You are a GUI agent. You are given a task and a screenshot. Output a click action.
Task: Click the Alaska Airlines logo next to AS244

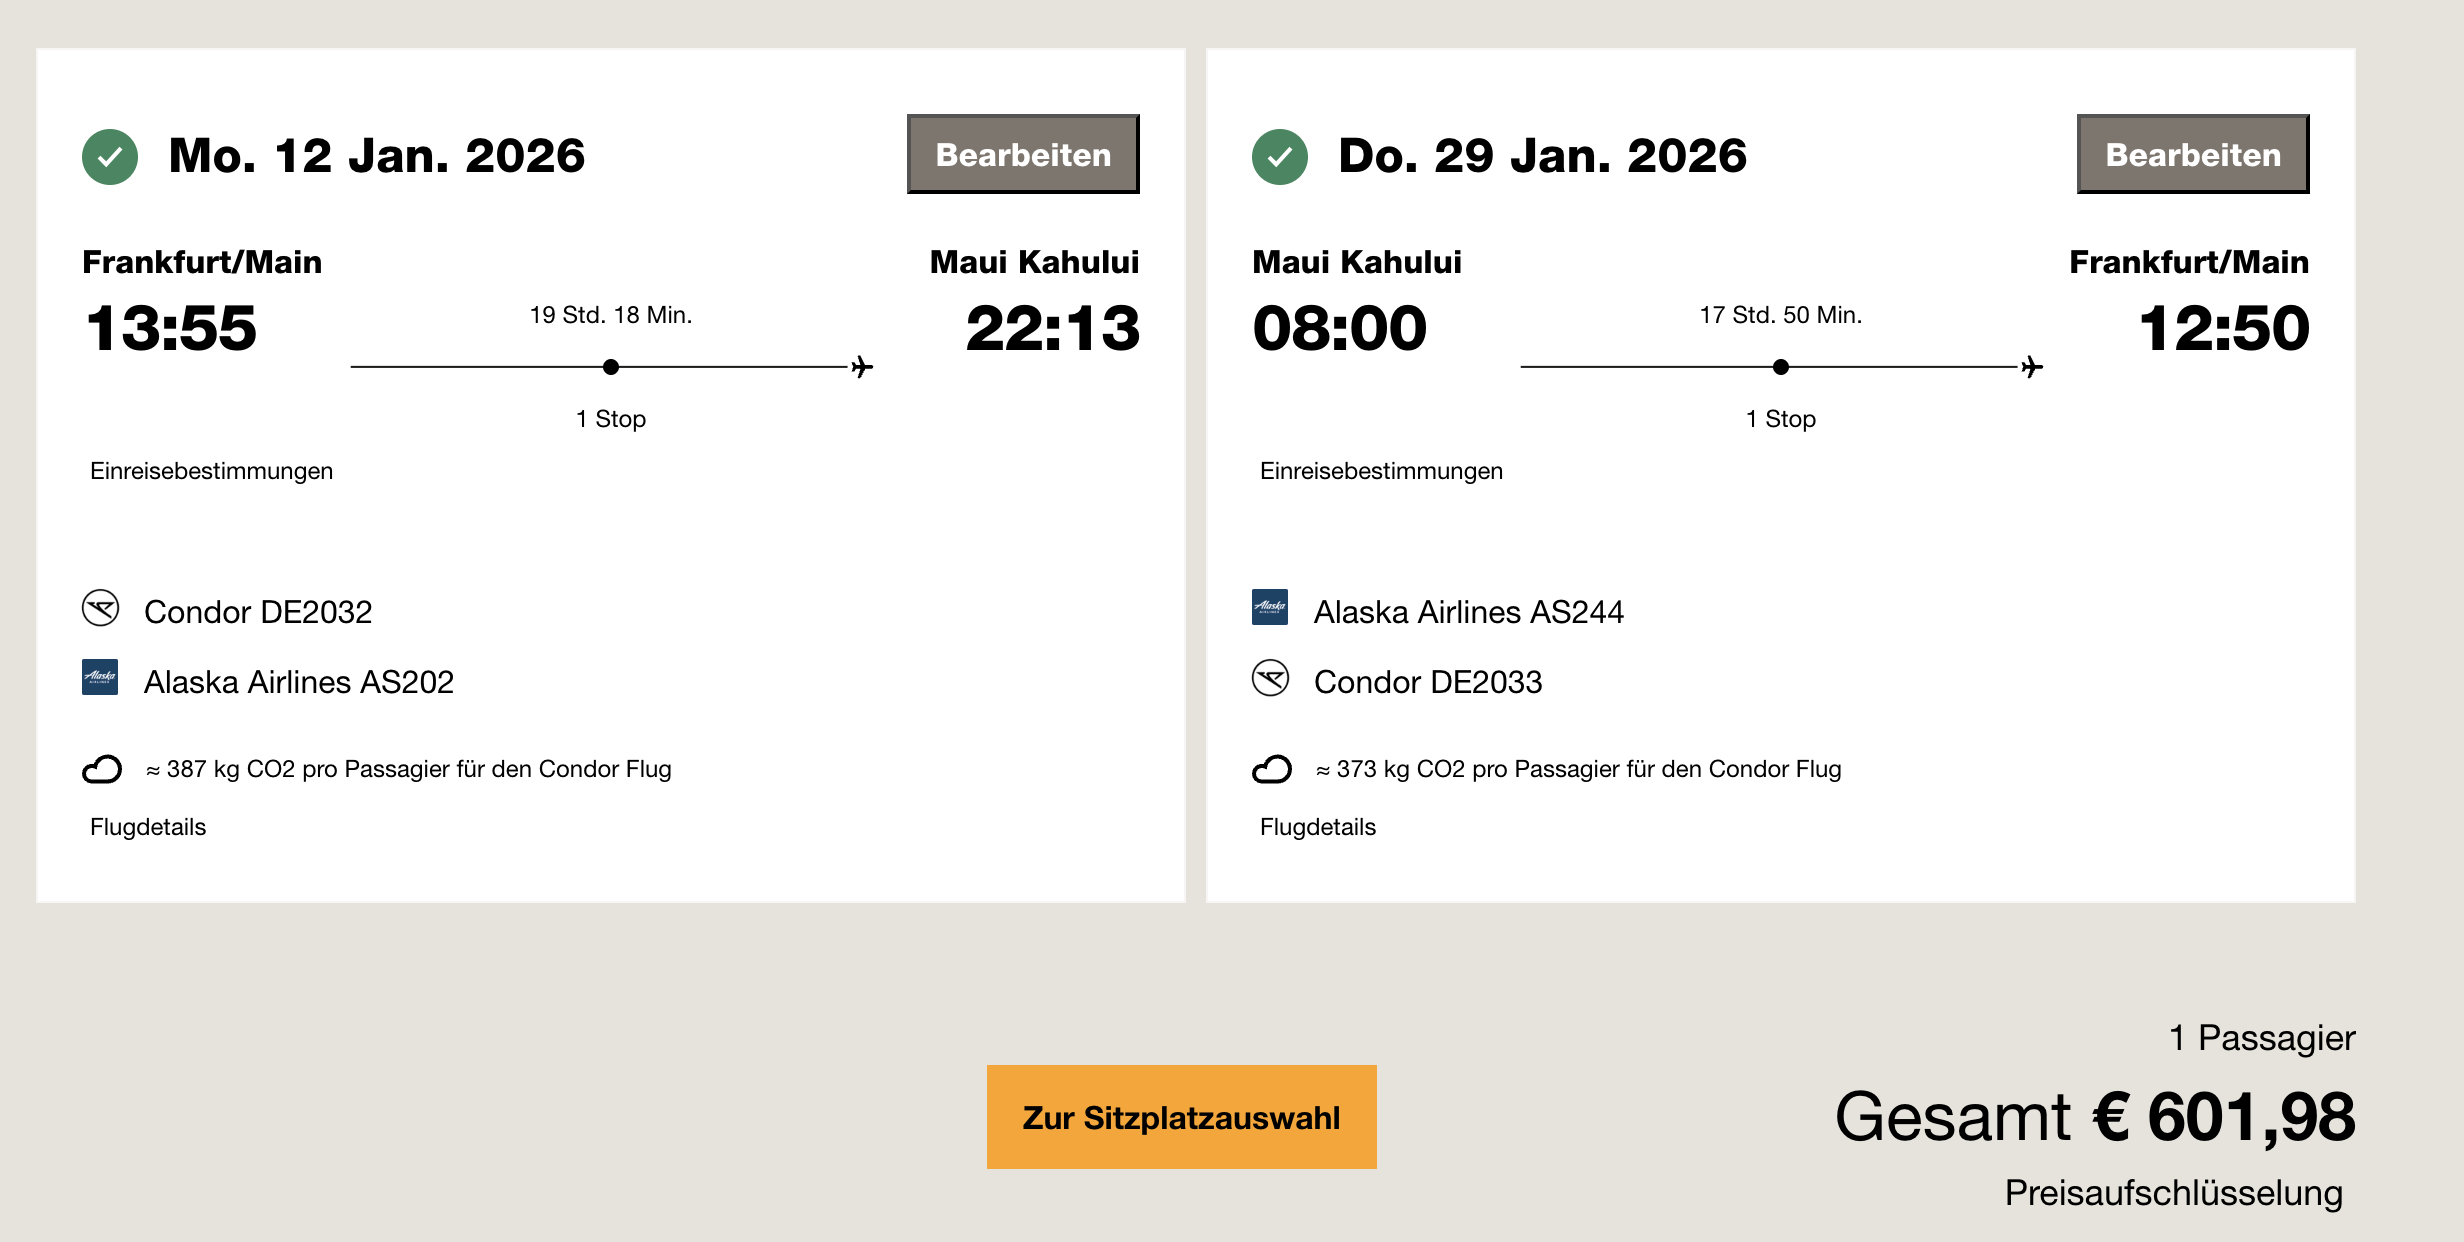tap(1270, 607)
